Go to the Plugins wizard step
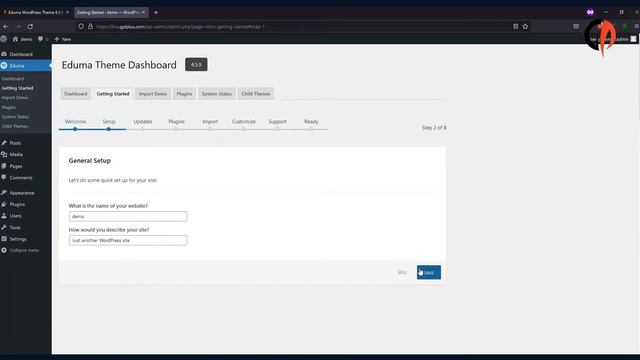Image resolution: width=640 pixels, height=360 pixels. pos(176,122)
